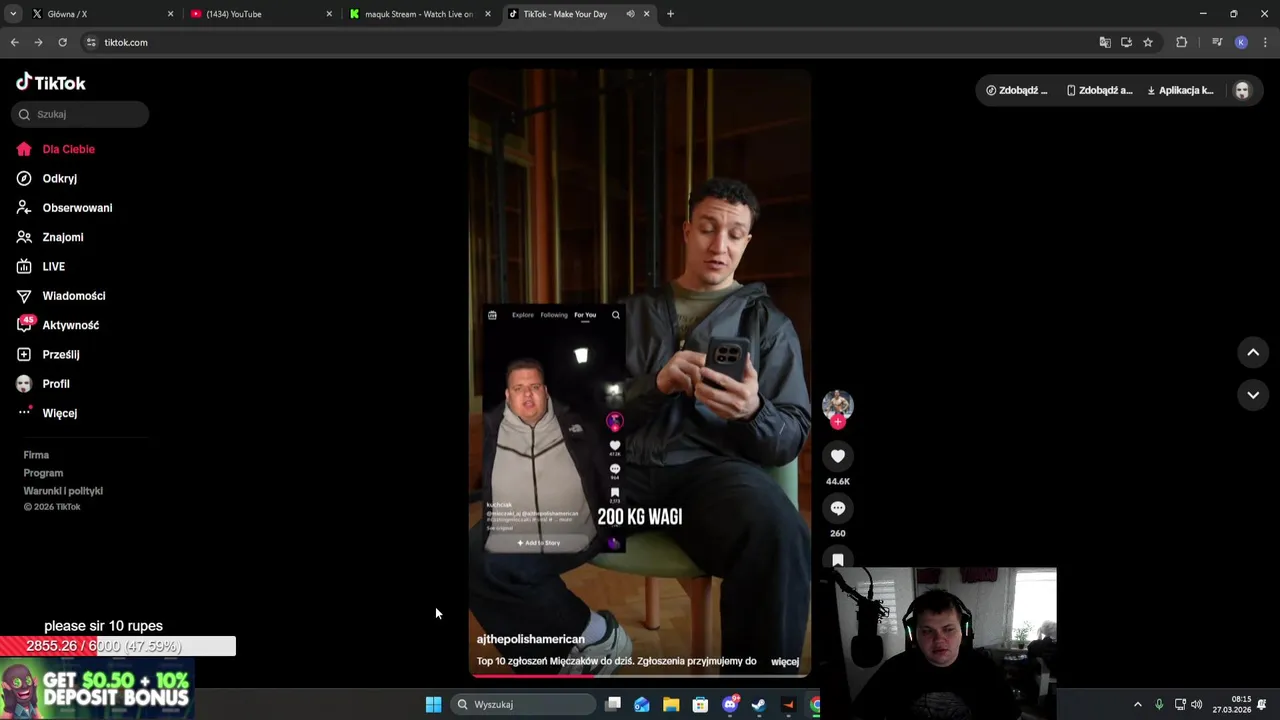Translate this page icon
Screen dimensions: 1280x720
(x=1105, y=42)
